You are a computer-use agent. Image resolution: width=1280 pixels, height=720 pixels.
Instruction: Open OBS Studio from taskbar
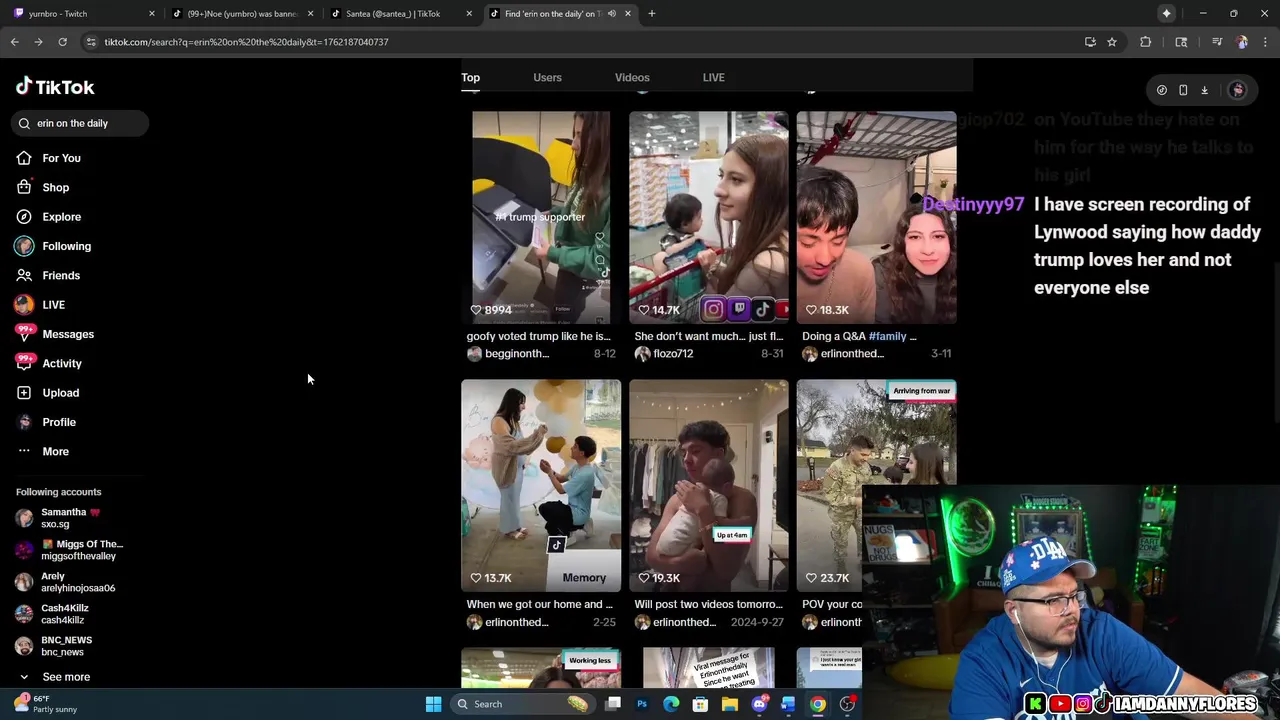coord(847,704)
